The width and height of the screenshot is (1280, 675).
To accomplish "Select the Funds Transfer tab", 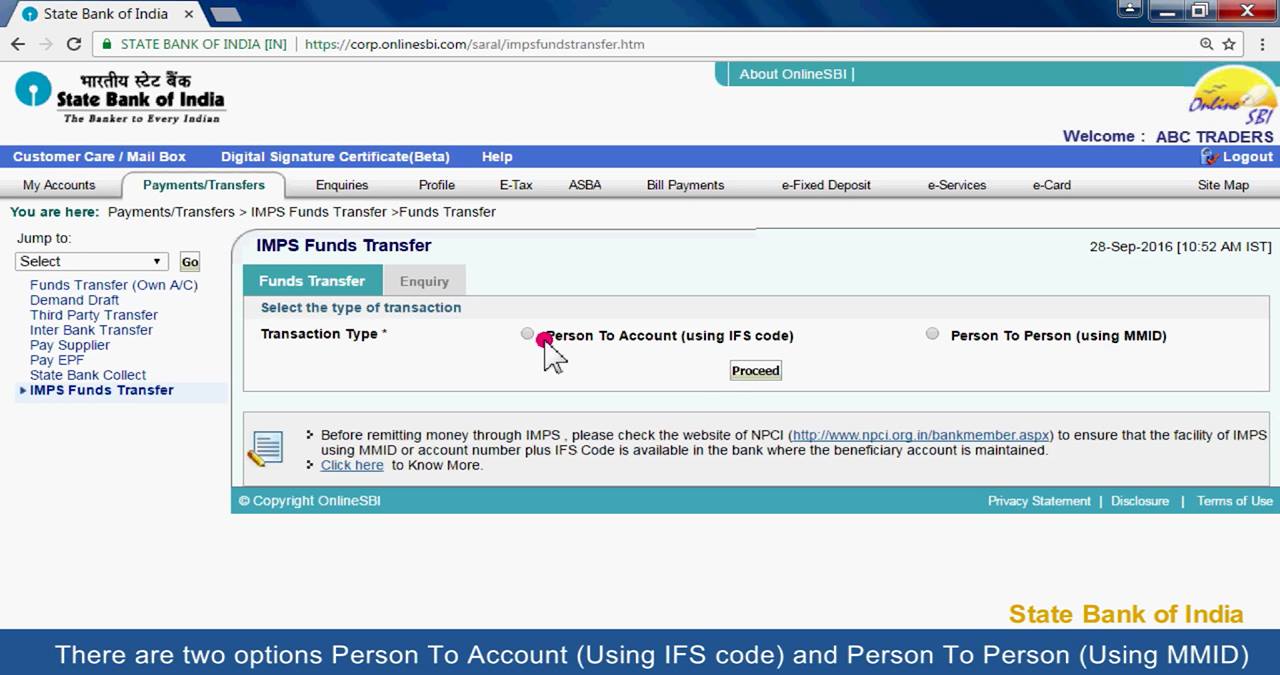I will click(312, 281).
